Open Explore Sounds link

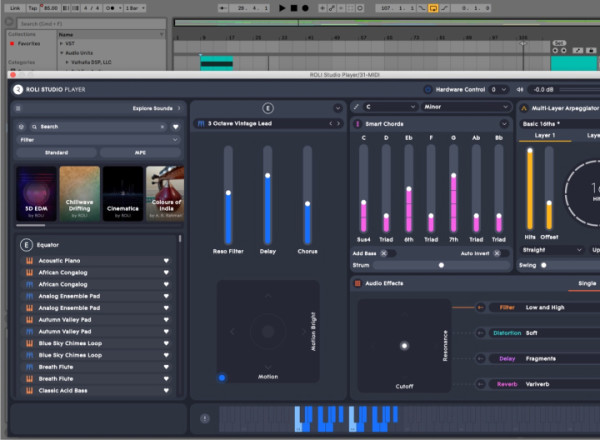coord(157,108)
